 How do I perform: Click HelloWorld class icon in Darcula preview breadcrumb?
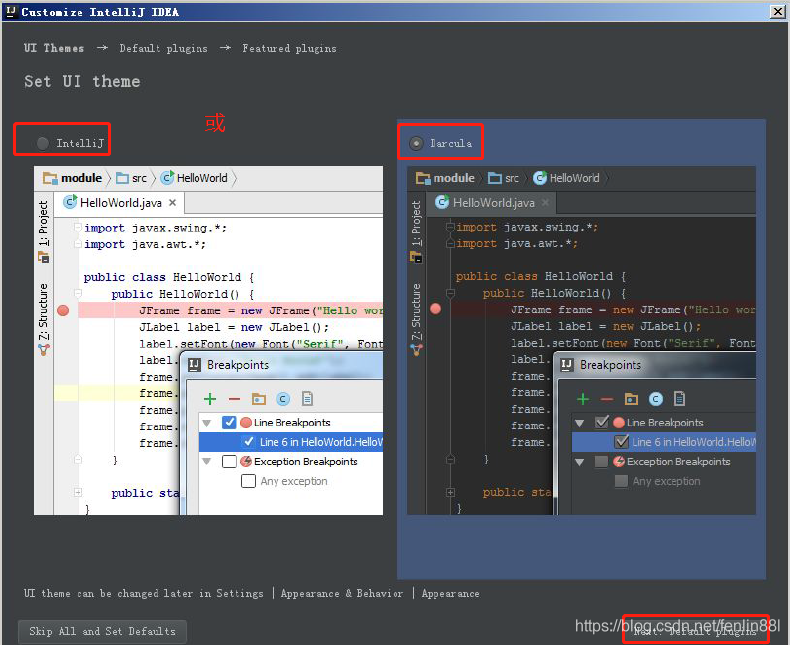(x=540, y=178)
